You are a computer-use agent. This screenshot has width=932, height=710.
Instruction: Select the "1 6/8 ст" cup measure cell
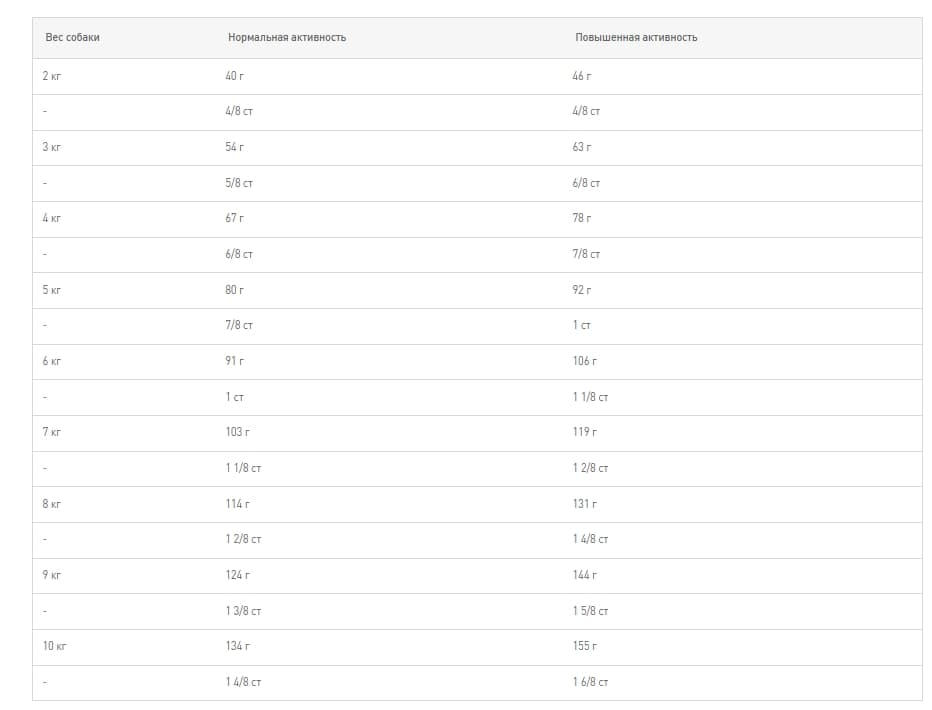click(590, 682)
